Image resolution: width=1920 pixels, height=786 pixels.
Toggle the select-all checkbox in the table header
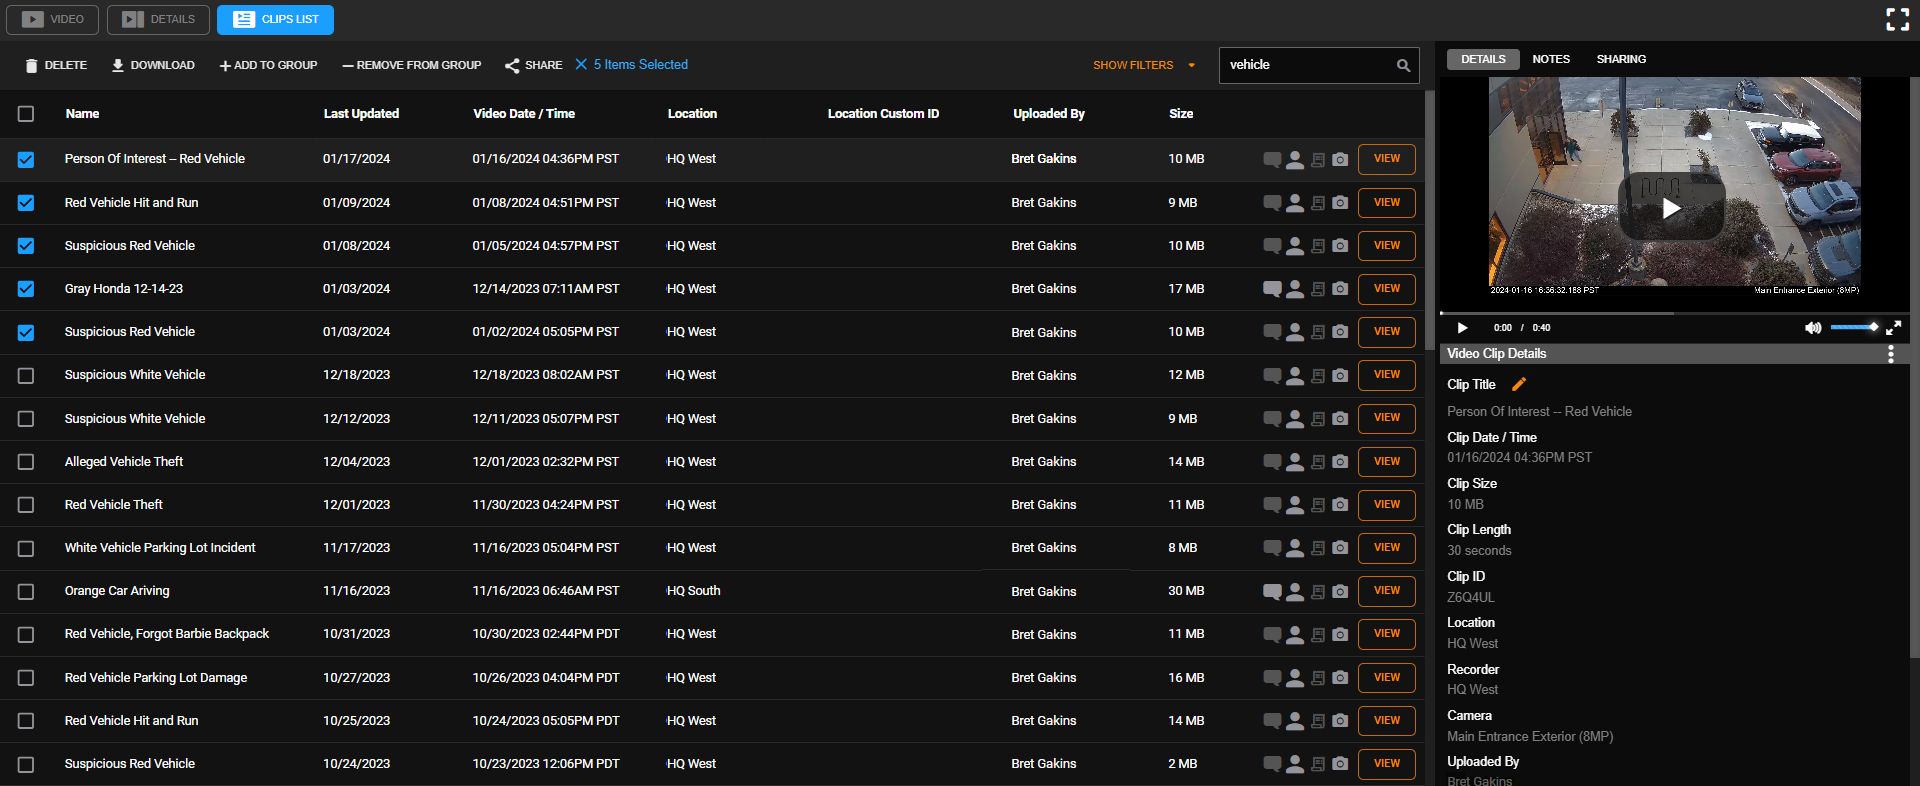(26, 114)
